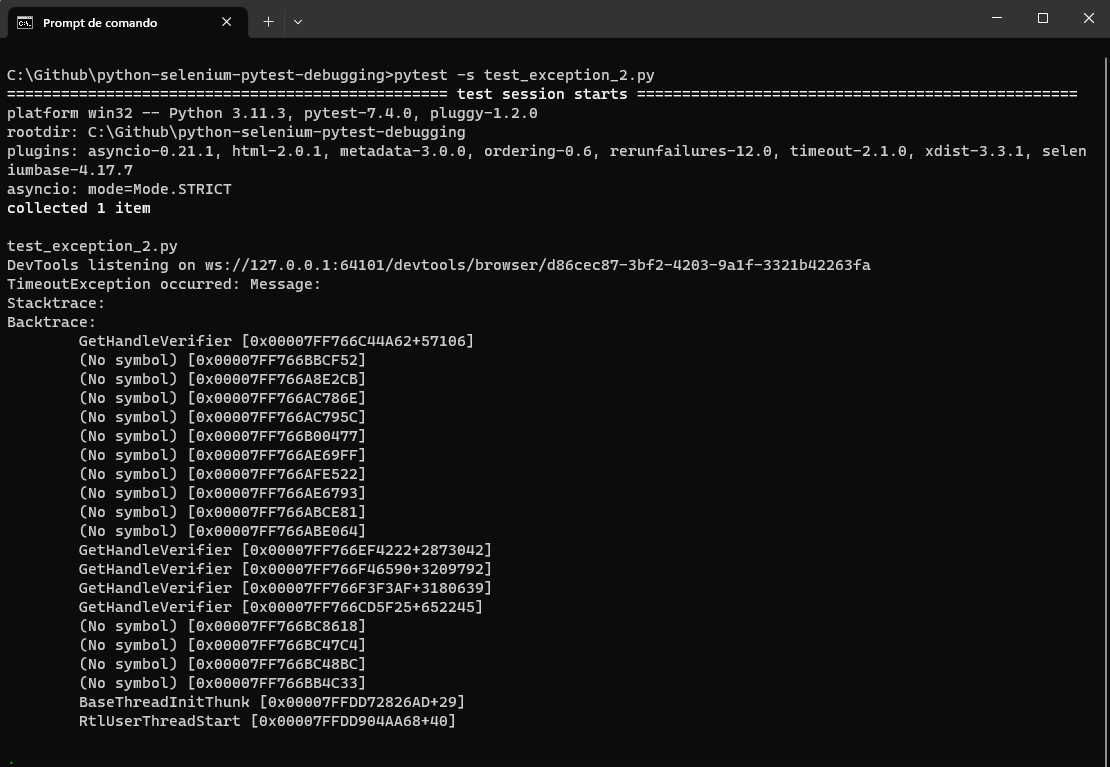Maximize the terminal window
Viewport: 1110px width, 767px height.
[x=1043, y=18]
